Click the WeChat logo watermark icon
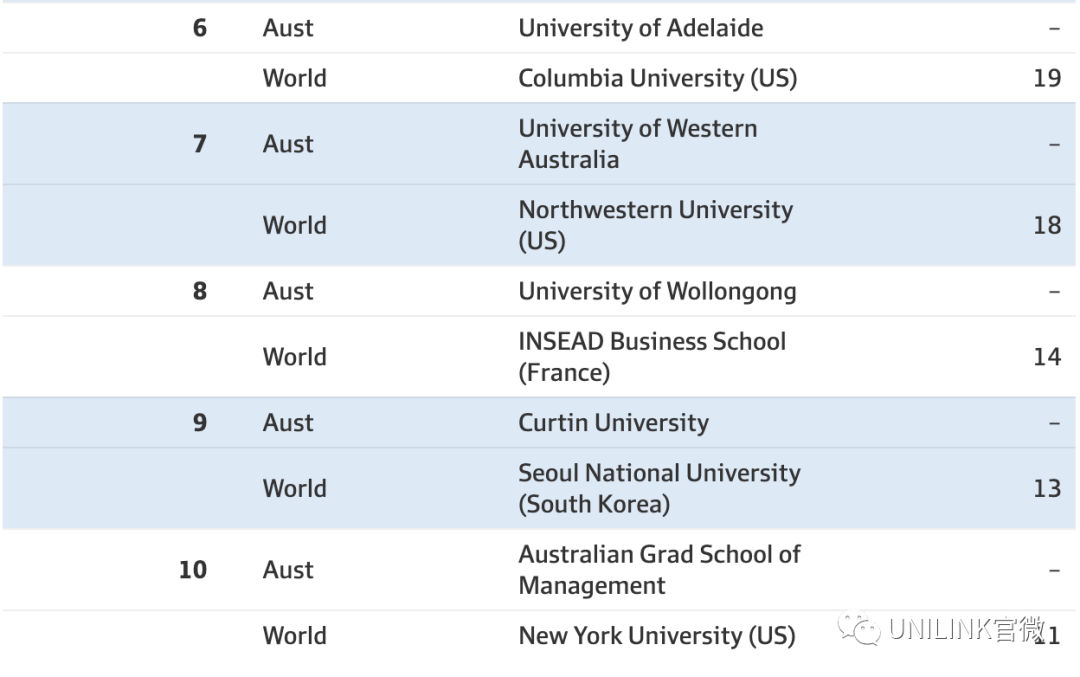1080x677 pixels. pyautogui.click(x=859, y=629)
